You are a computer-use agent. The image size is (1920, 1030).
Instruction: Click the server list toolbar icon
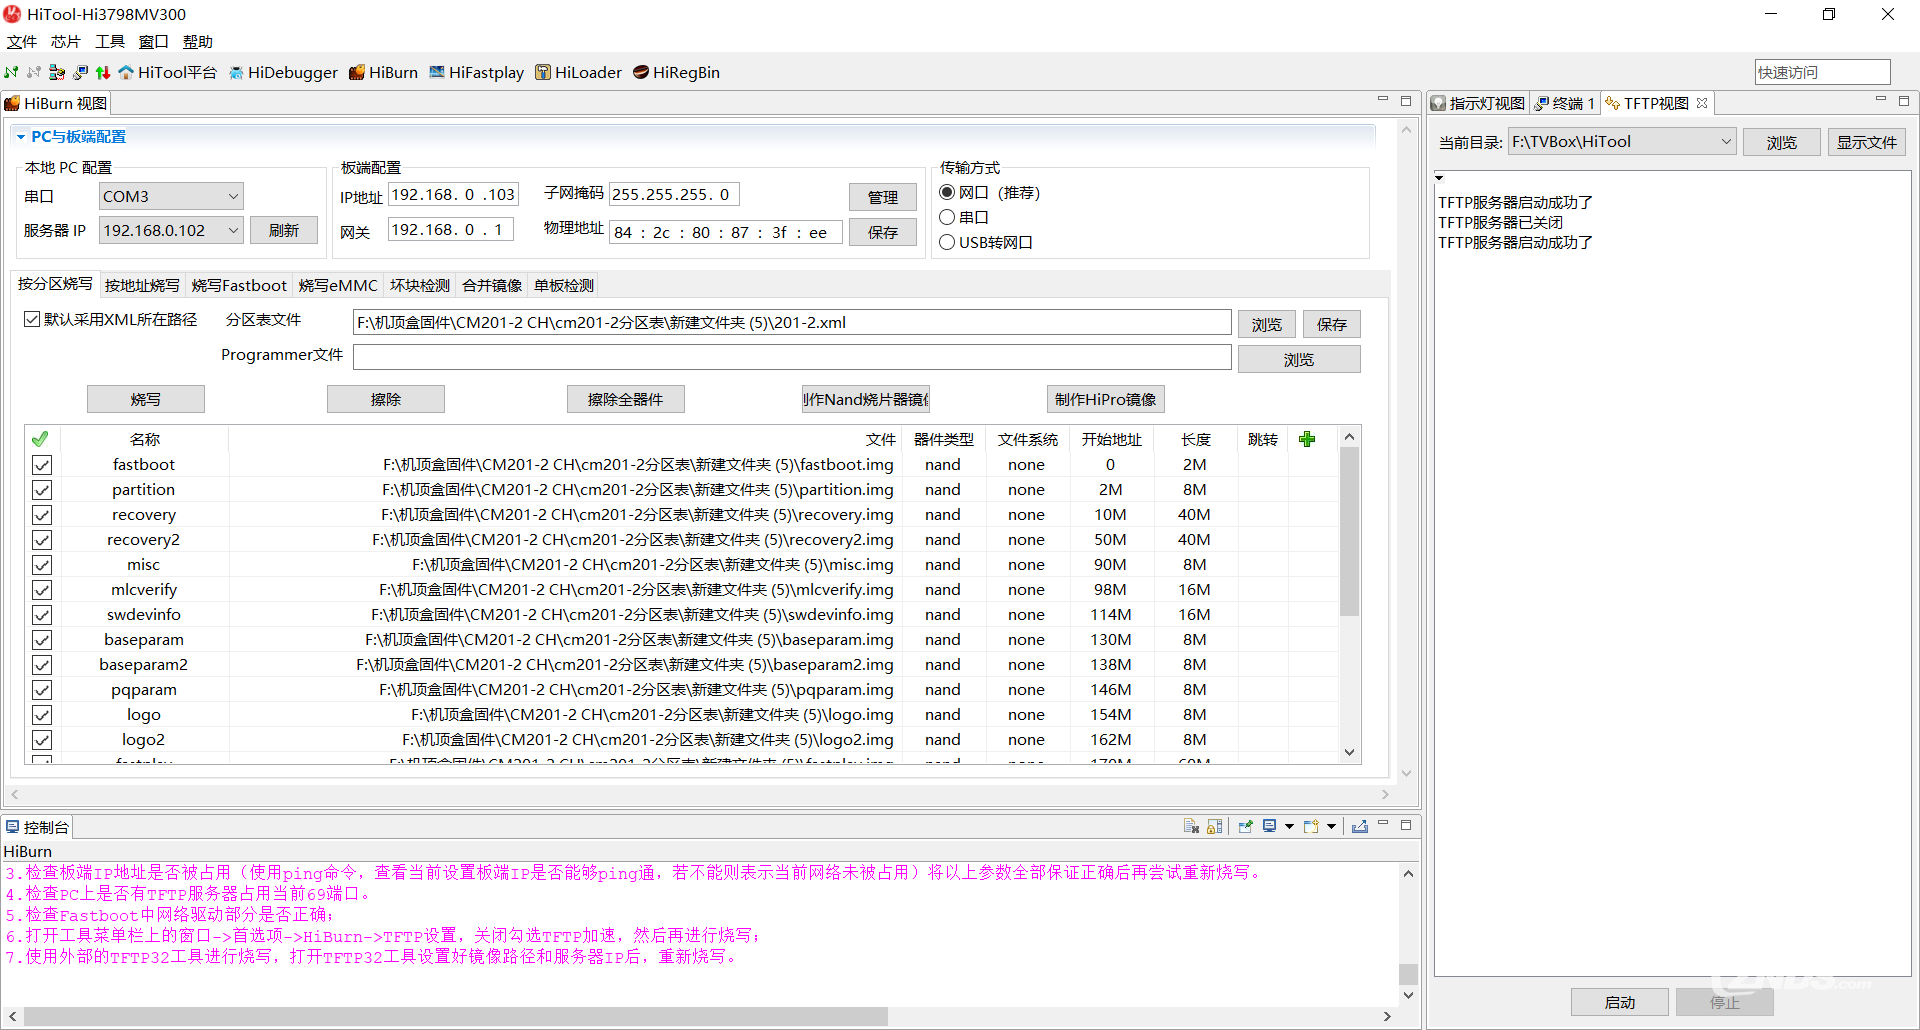(x=57, y=72)
